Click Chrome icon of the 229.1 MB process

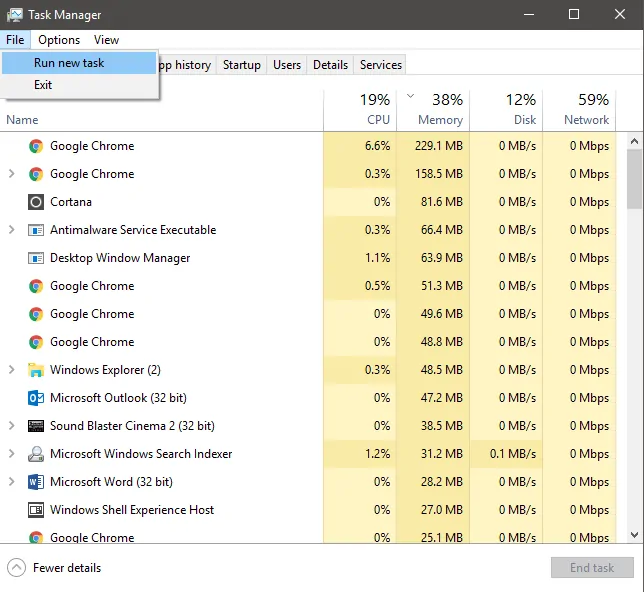pyautogui.click(x=36, y=146)
